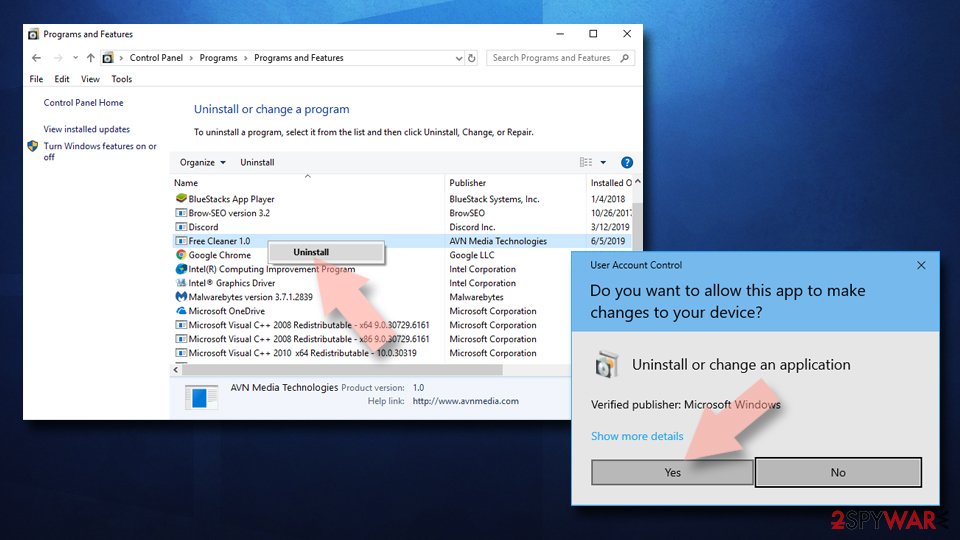Click horizontal scrollbar left arrow

176,370
